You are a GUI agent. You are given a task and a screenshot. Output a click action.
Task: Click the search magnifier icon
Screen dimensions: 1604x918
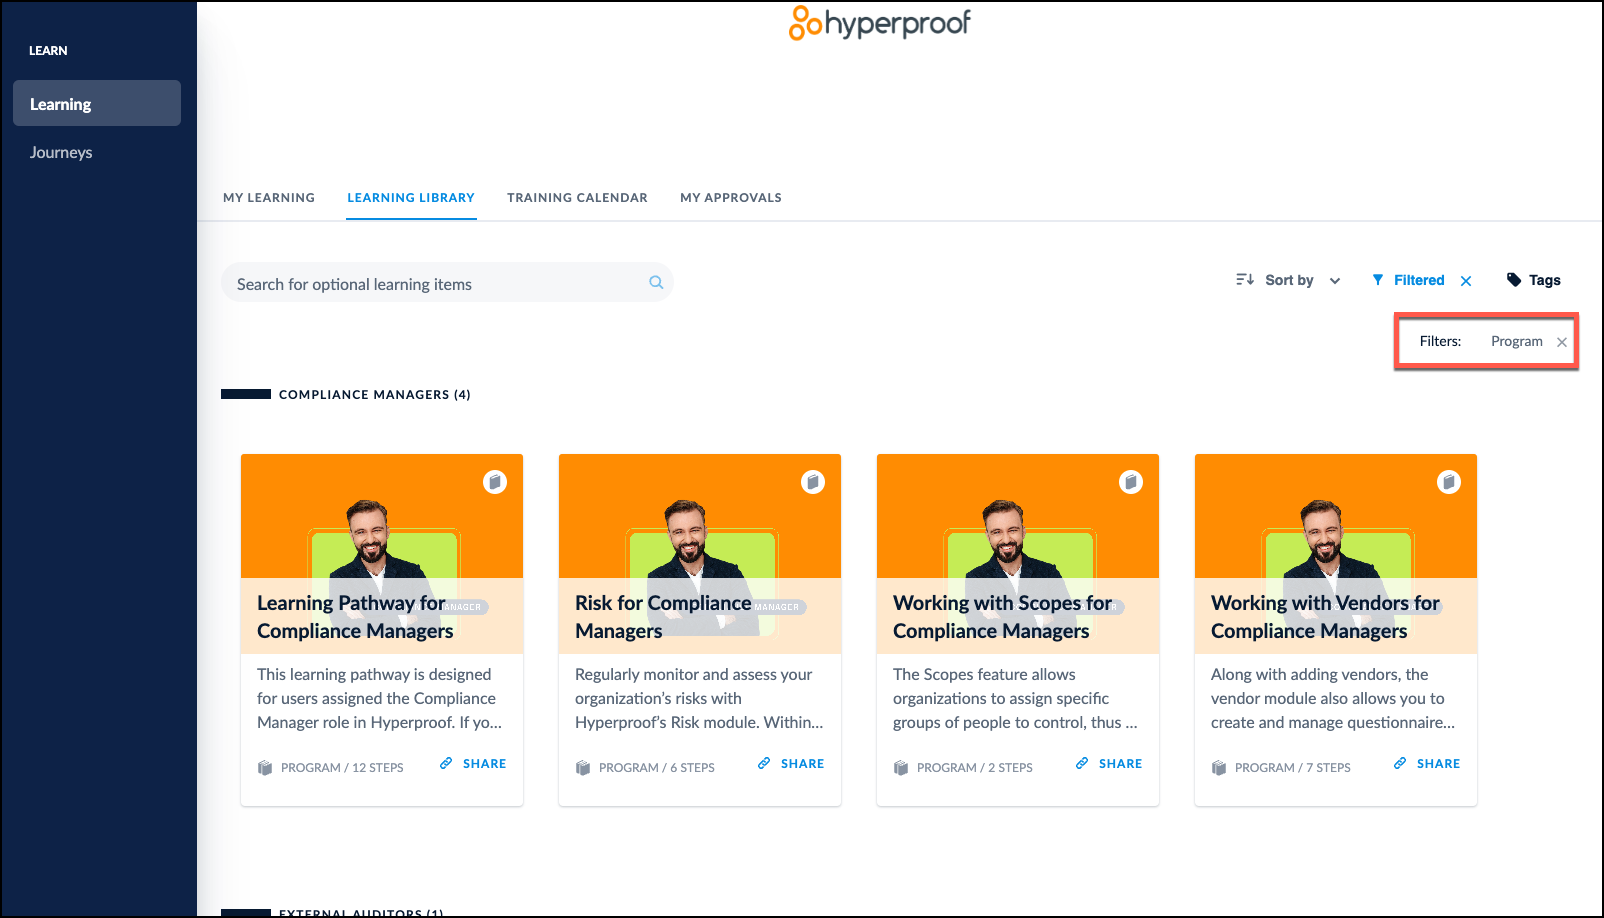[656, 283]
